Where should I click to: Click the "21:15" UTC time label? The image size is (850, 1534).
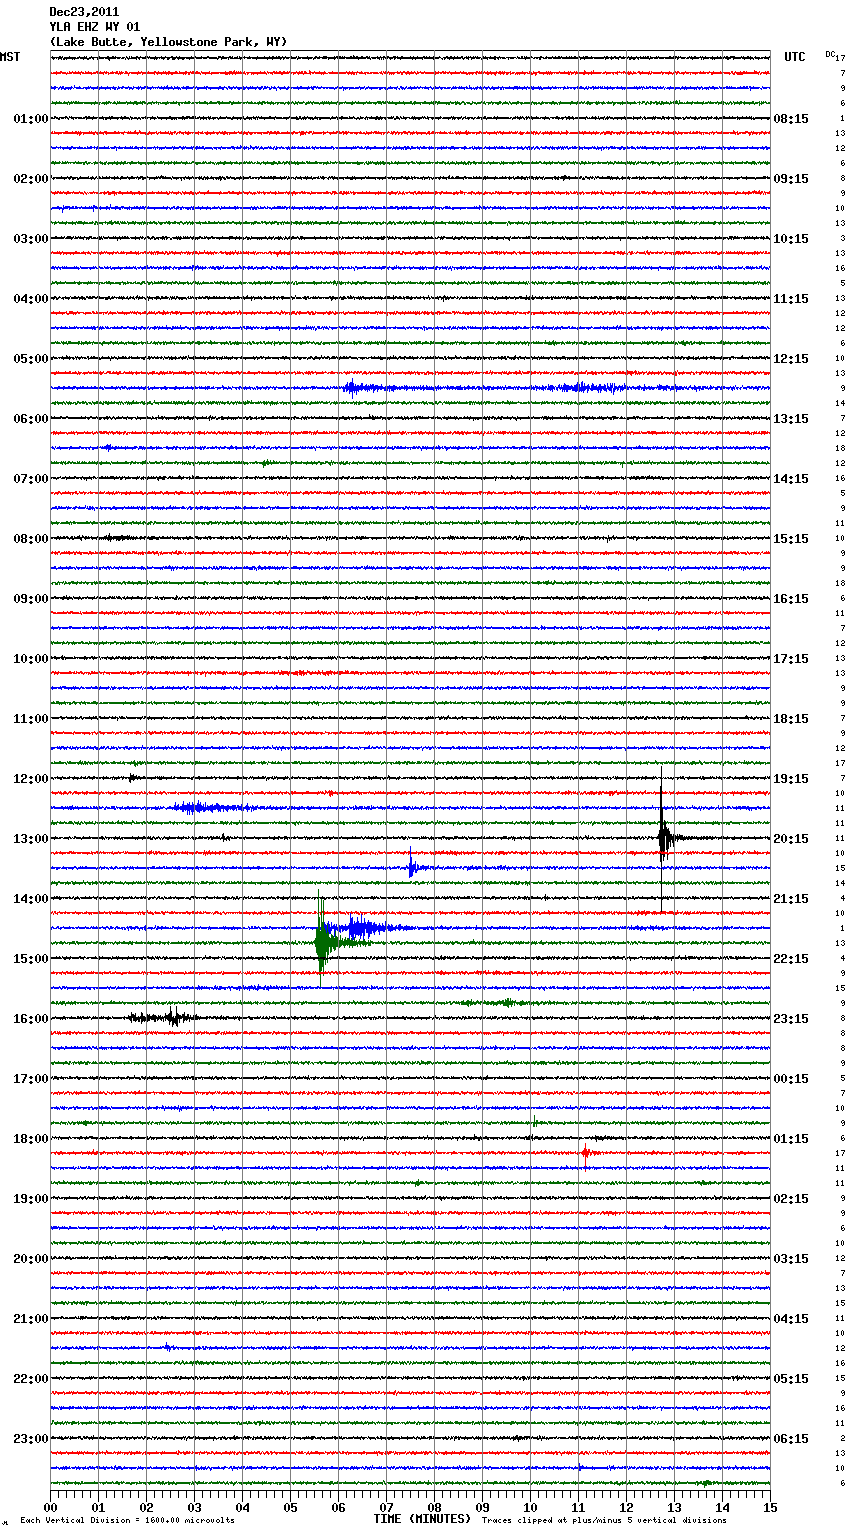point(791,899)
